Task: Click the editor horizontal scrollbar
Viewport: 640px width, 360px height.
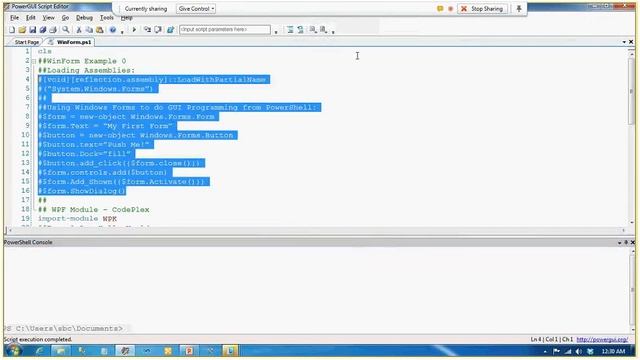Action: coord(316,231)
